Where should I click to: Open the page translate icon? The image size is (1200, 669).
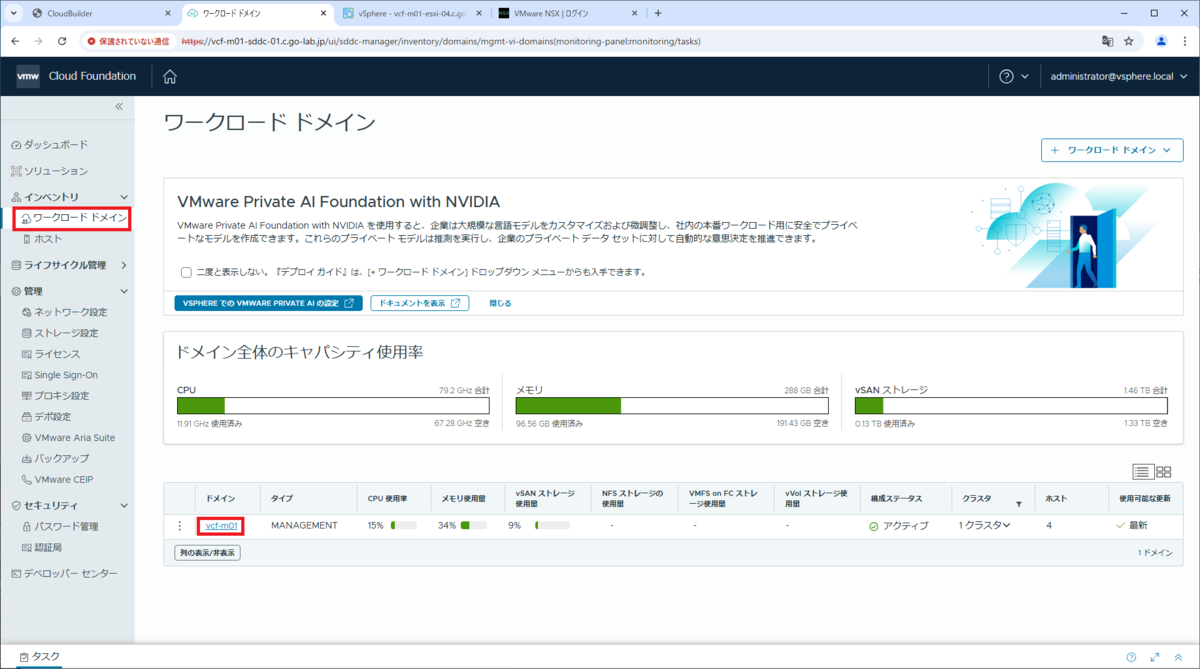(x=1107, y=41)
